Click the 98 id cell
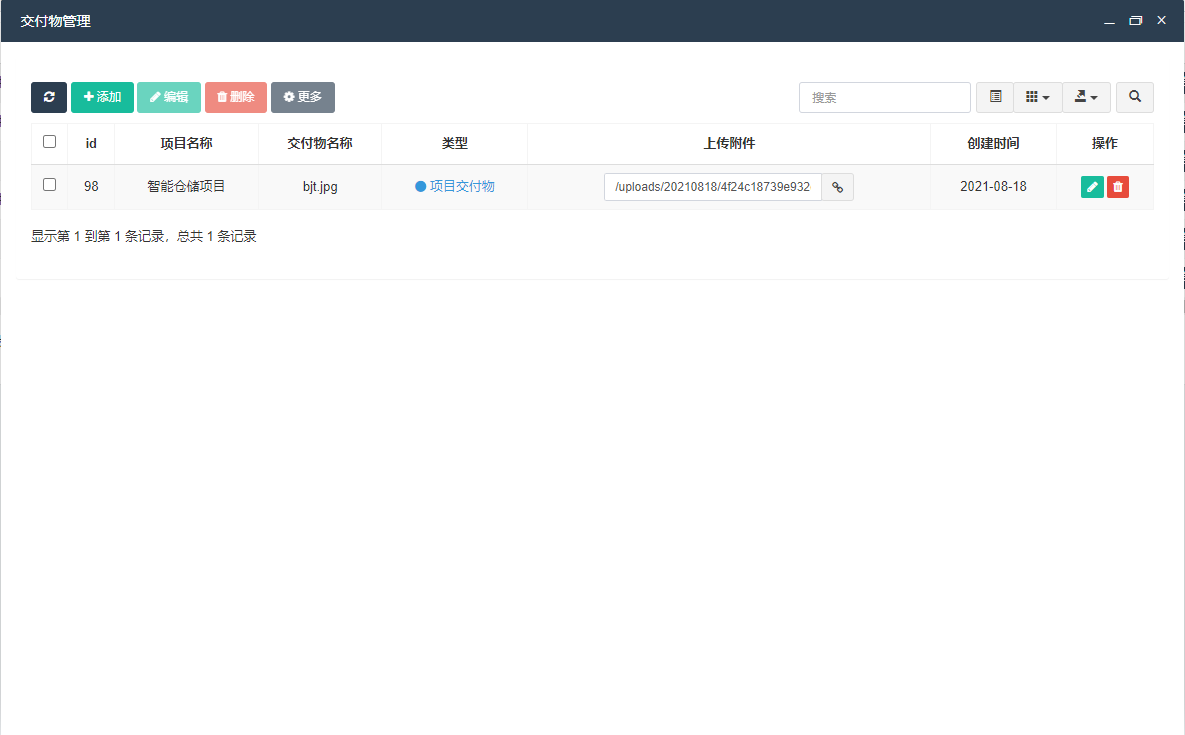 pyautogui.click(x=91, y=186)
